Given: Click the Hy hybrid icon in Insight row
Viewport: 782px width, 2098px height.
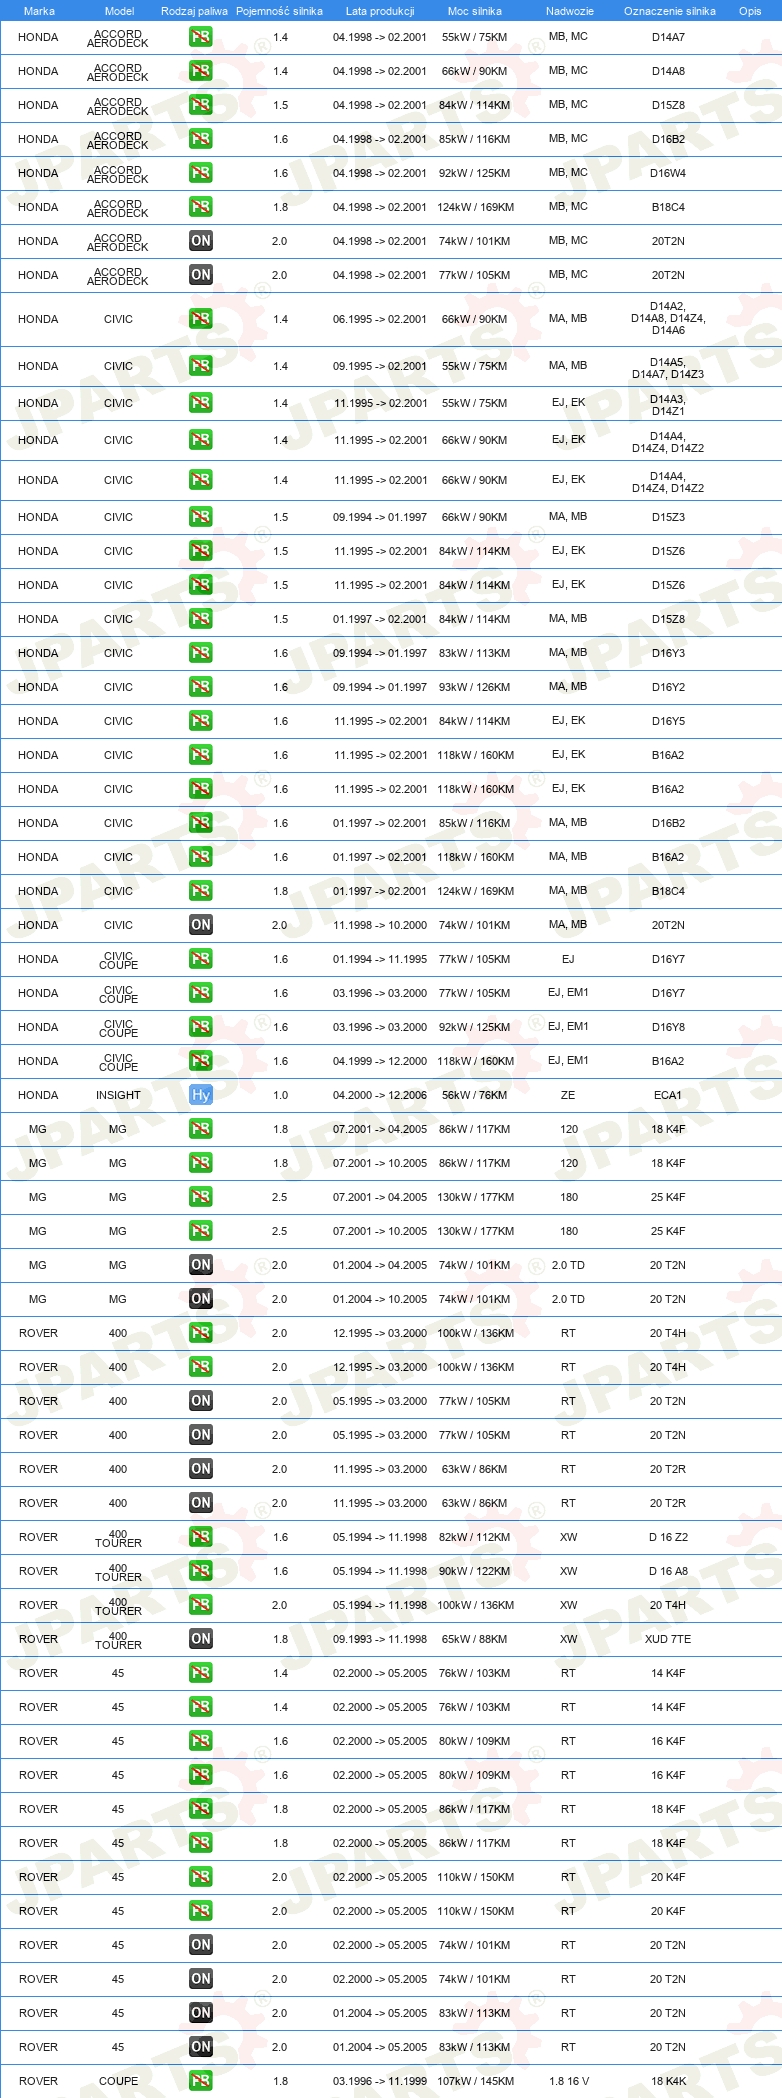Looking at the screenshot, I should click(x=201, y=1095).
